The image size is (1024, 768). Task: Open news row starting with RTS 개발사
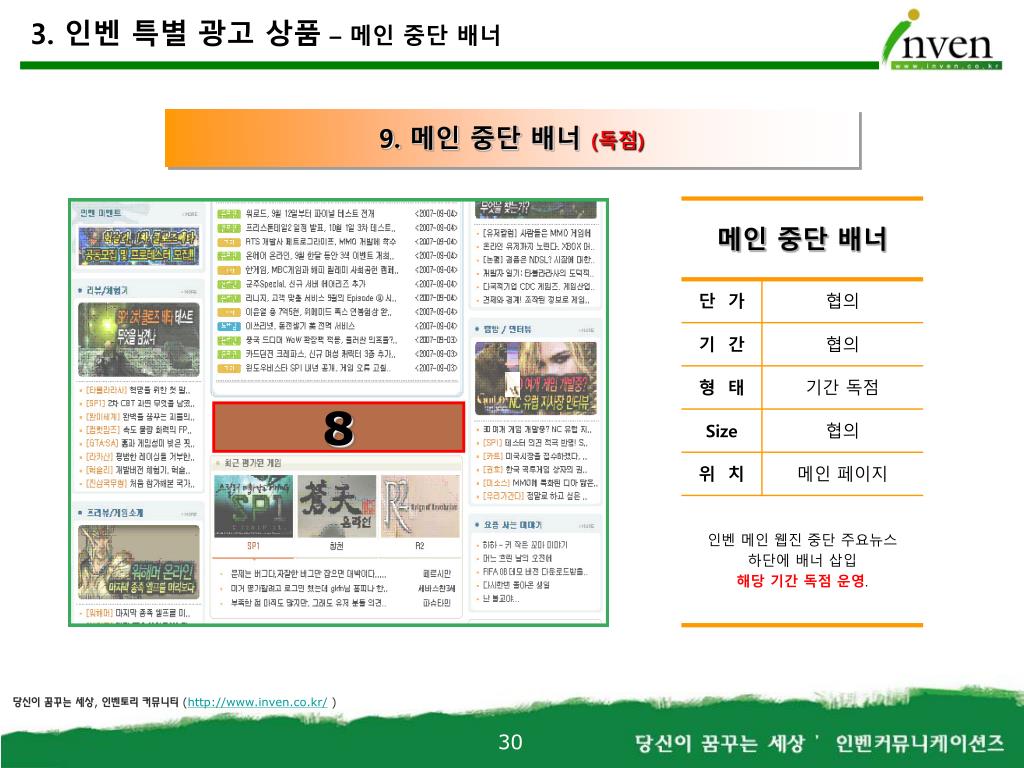coord(337,242)
